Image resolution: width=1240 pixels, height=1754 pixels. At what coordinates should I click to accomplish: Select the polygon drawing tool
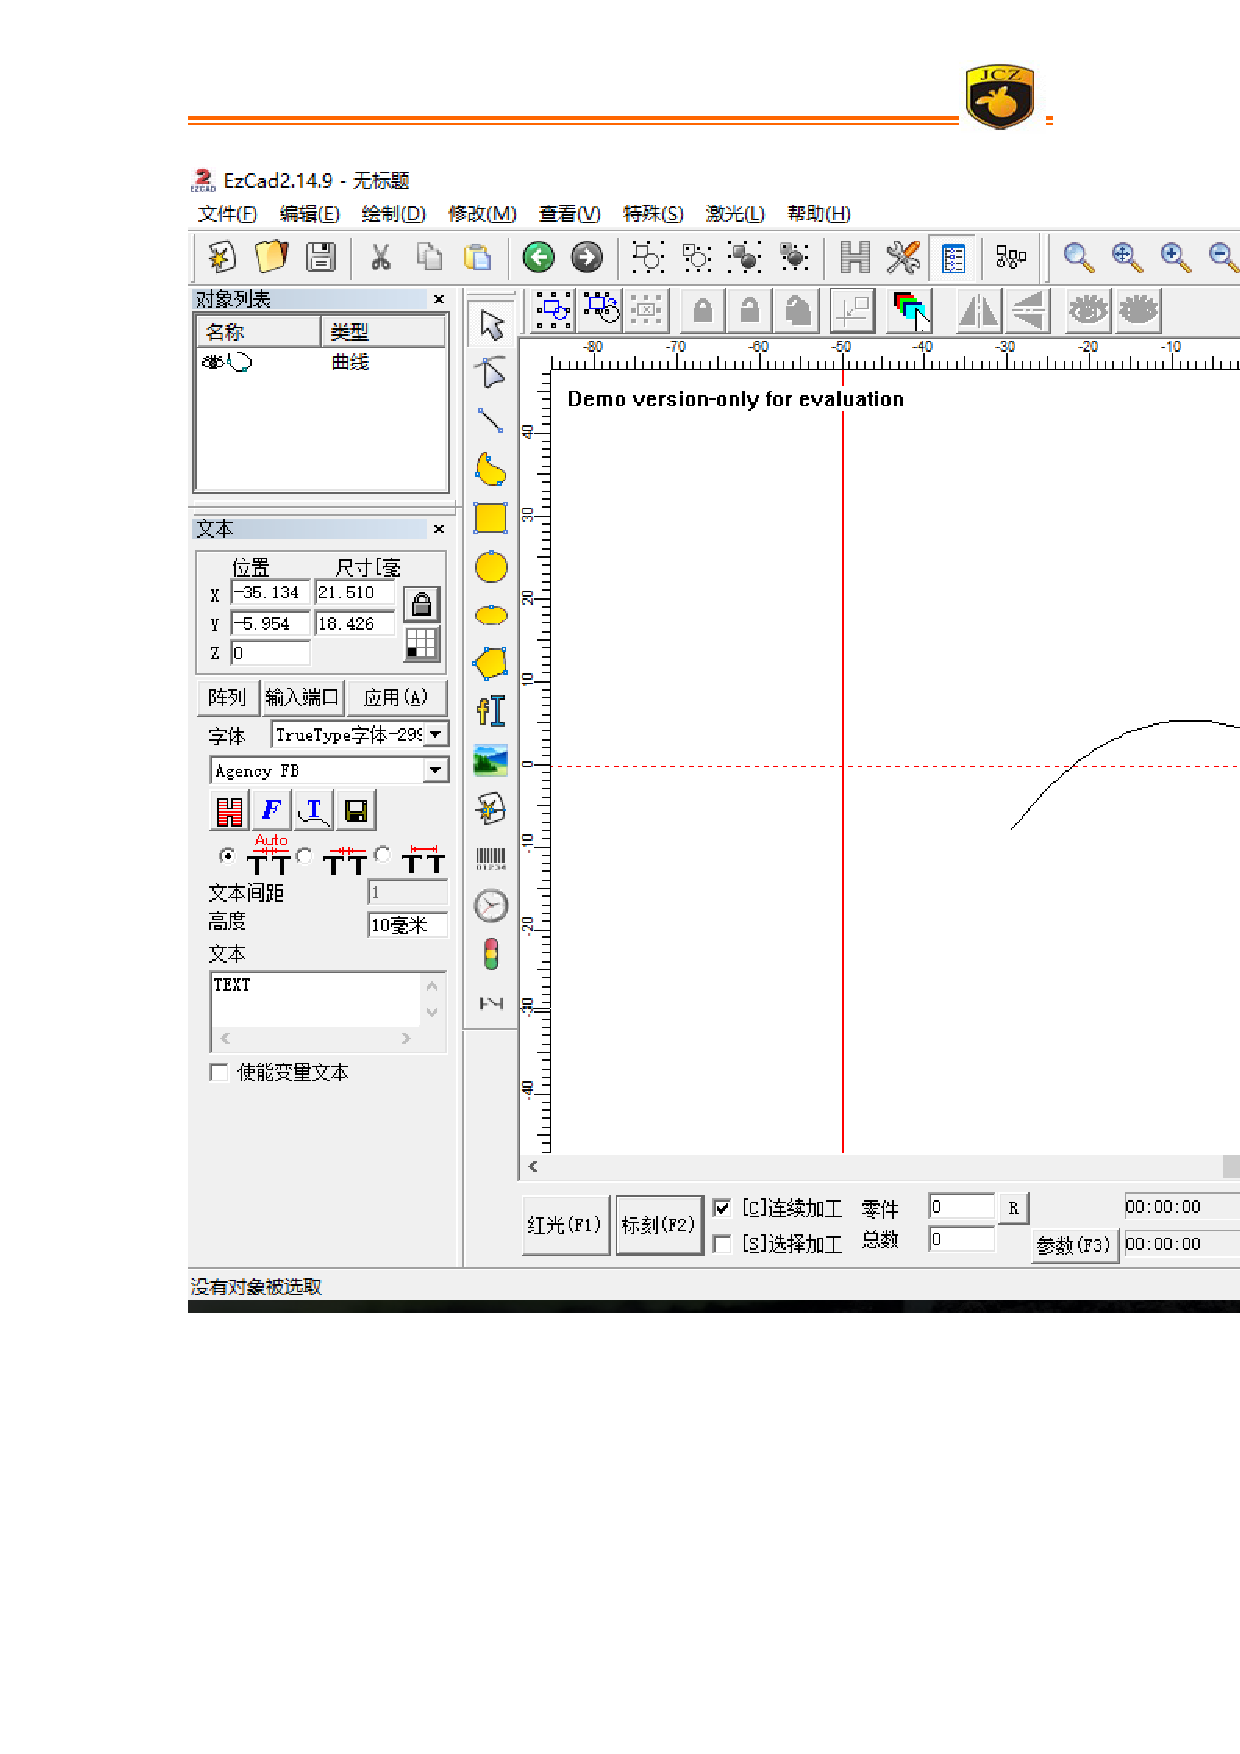point(490,662)
